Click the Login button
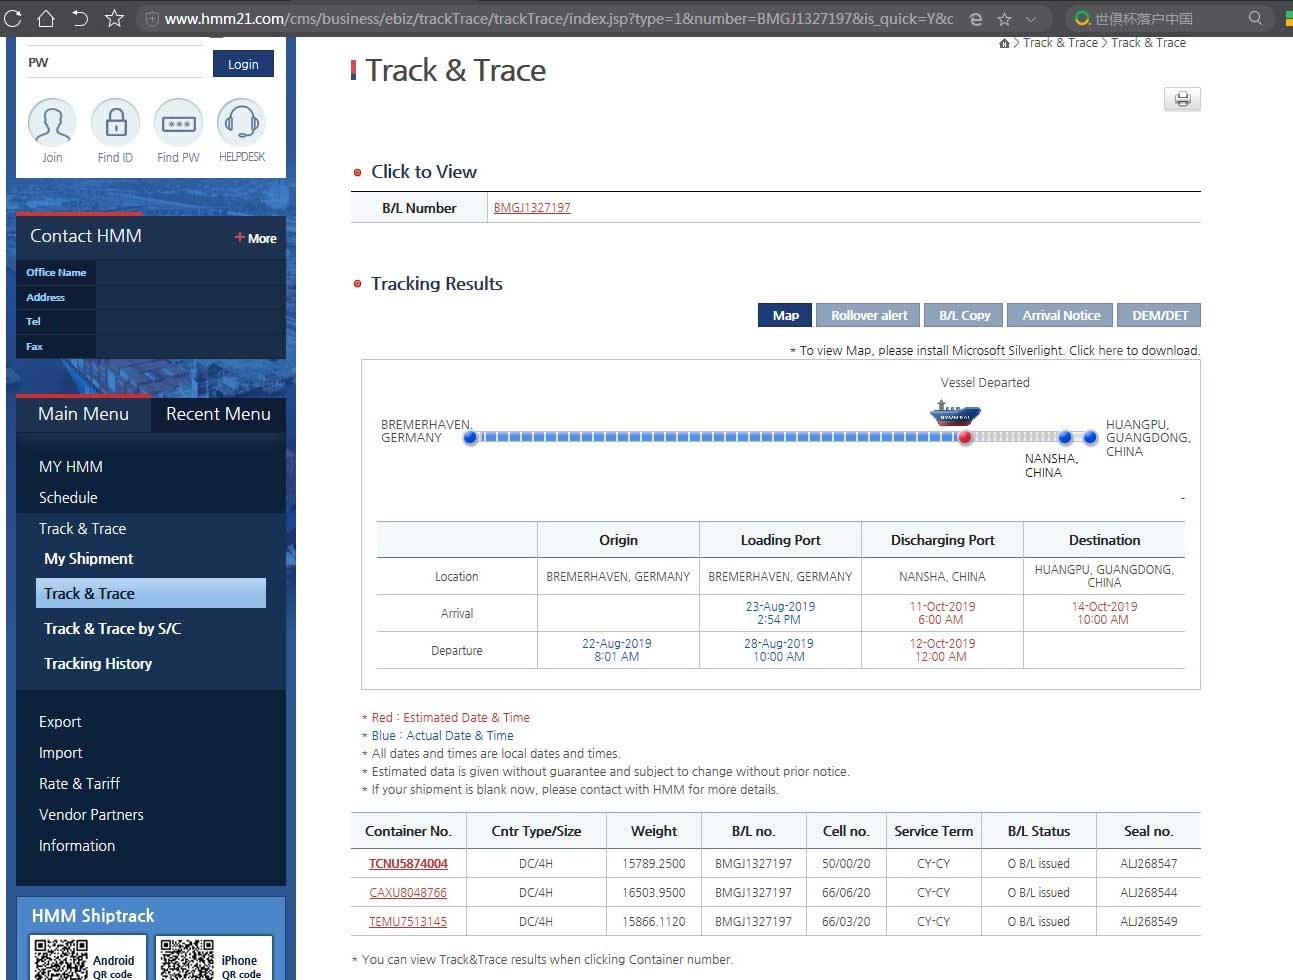Screen dimensions: 1293x980 pyautogui.click(x=243, y=64)
